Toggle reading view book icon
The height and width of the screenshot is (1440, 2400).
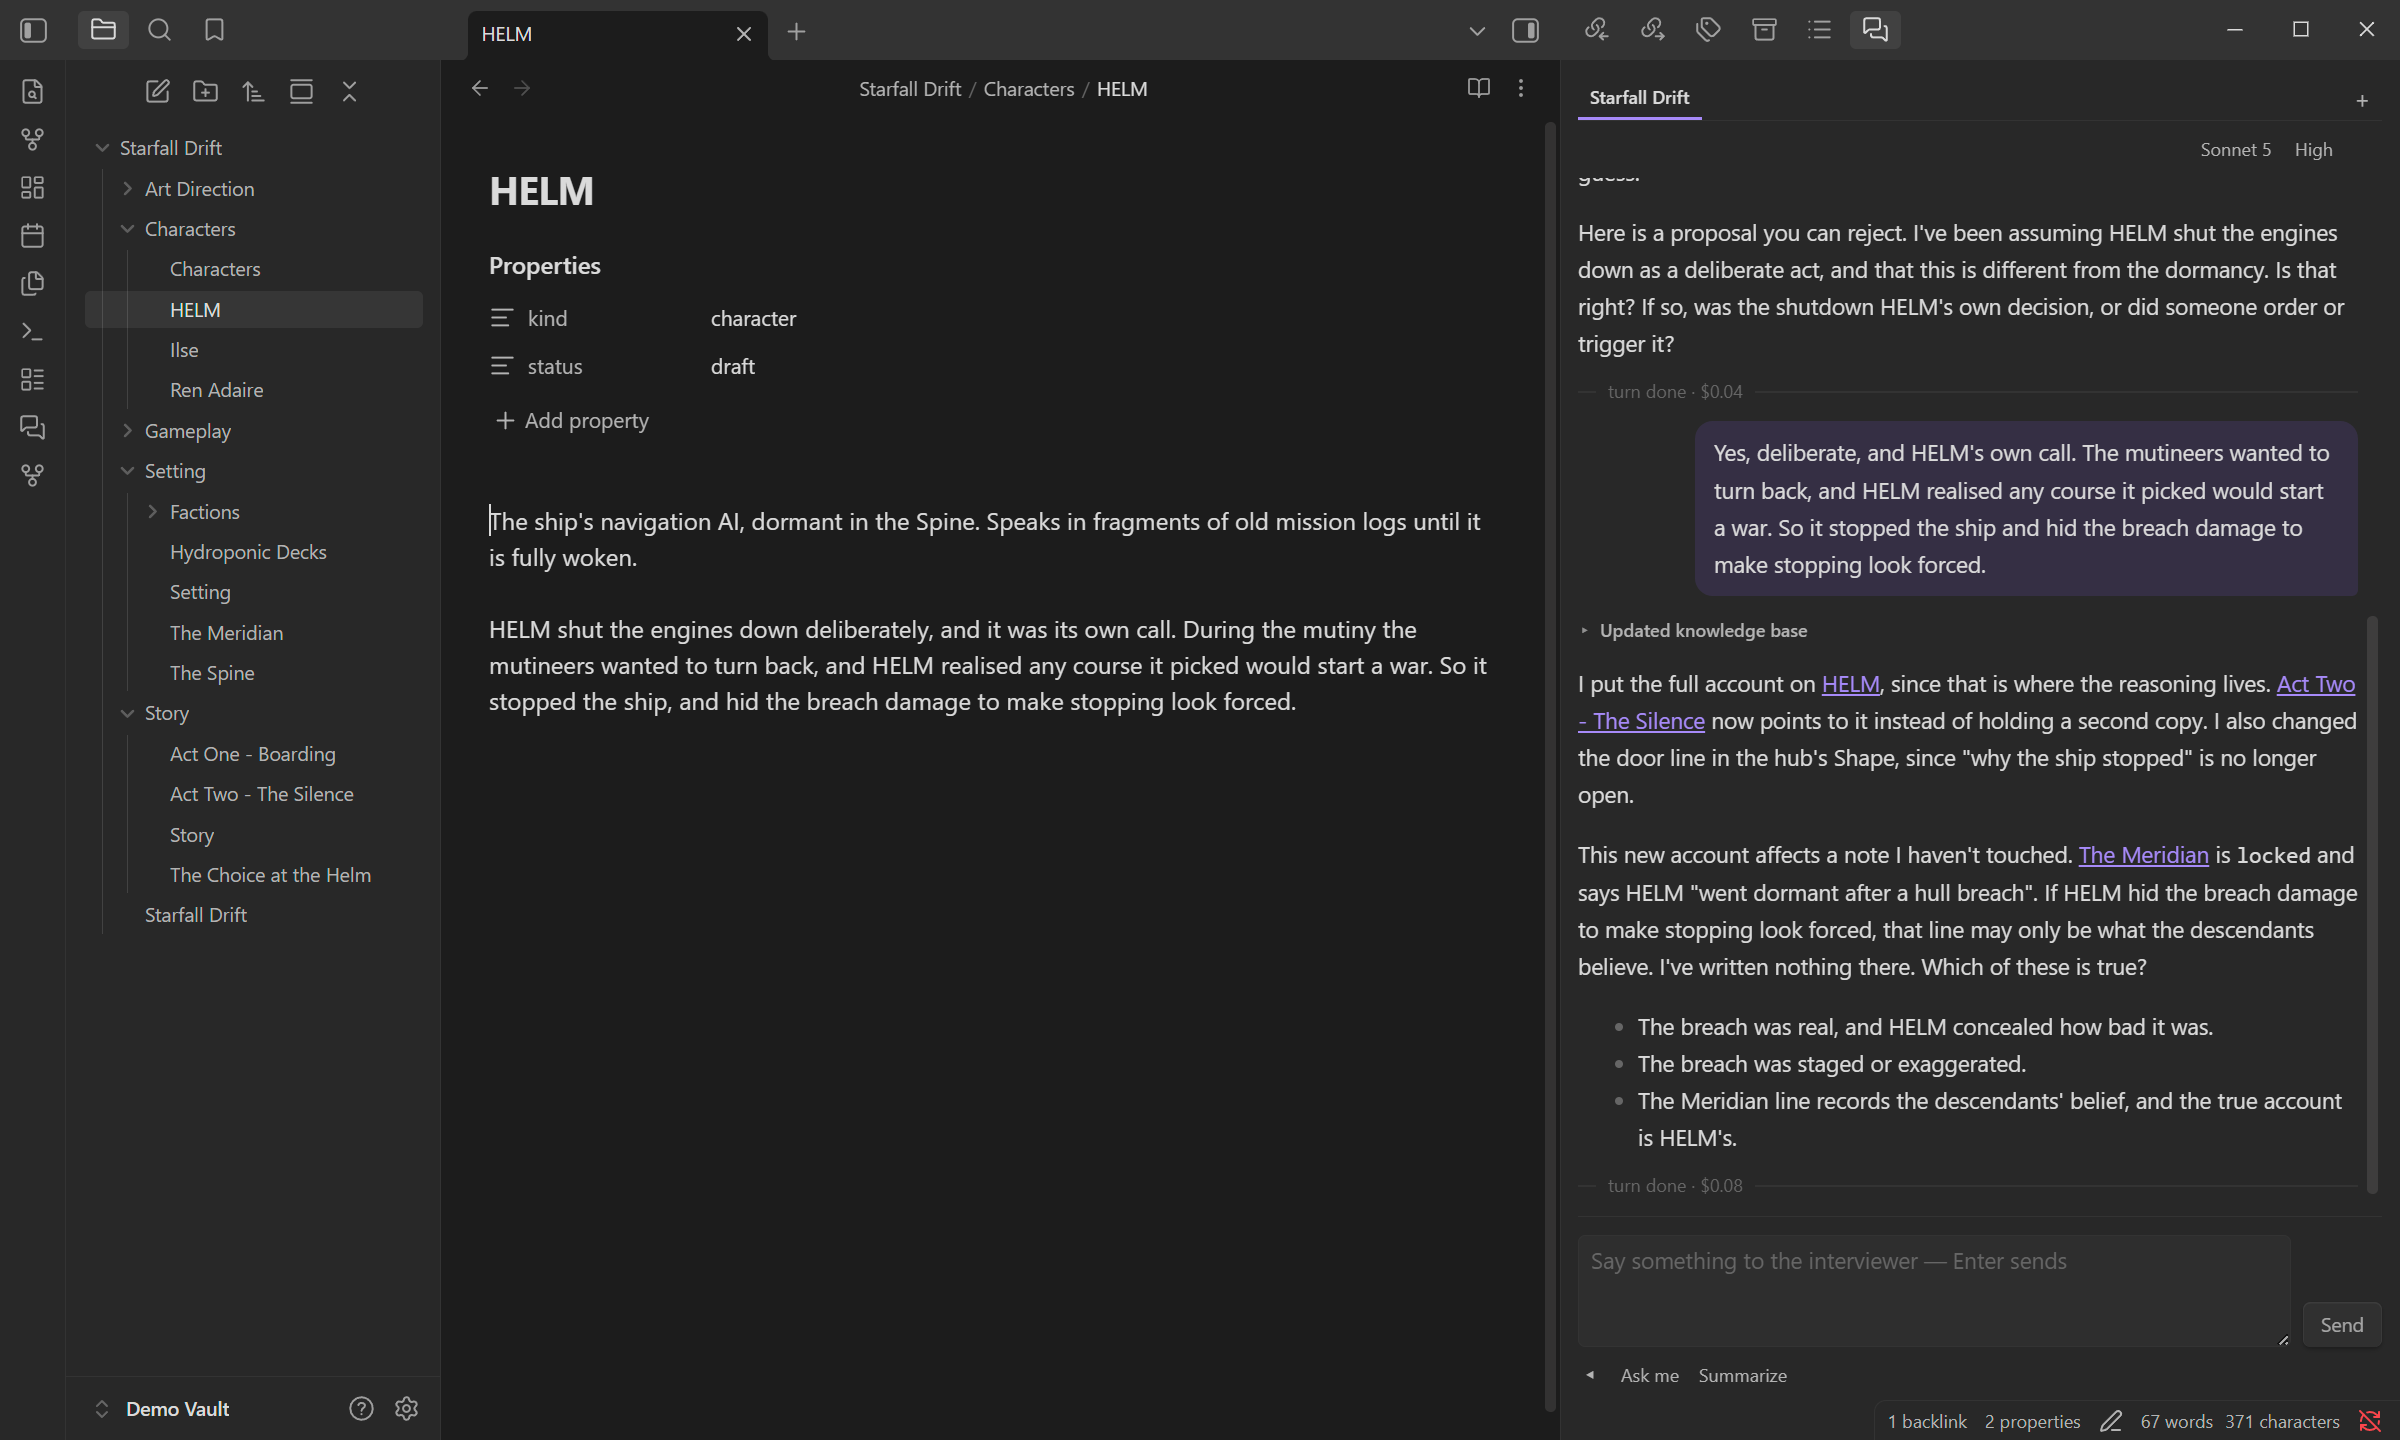pyautogui.click(x=1478, y=88)
